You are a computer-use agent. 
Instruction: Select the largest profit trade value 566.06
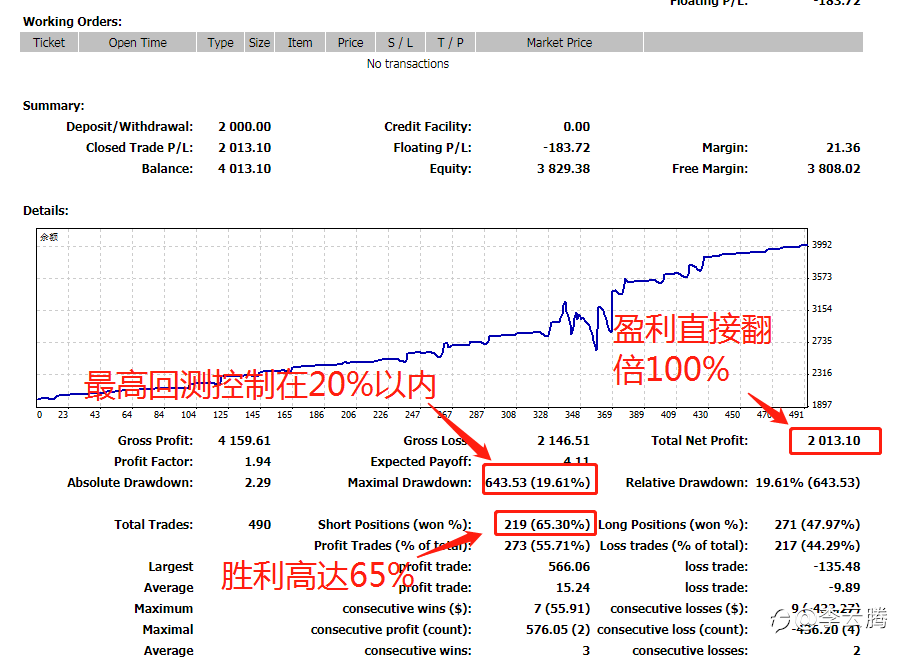pyautogui.click(x=569, y=567)
